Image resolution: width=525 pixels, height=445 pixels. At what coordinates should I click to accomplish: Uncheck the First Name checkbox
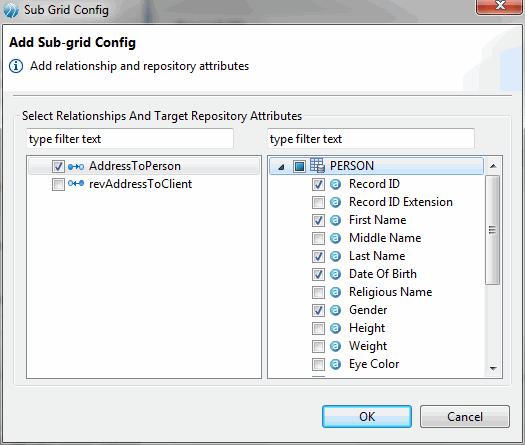tap(318, 220)
